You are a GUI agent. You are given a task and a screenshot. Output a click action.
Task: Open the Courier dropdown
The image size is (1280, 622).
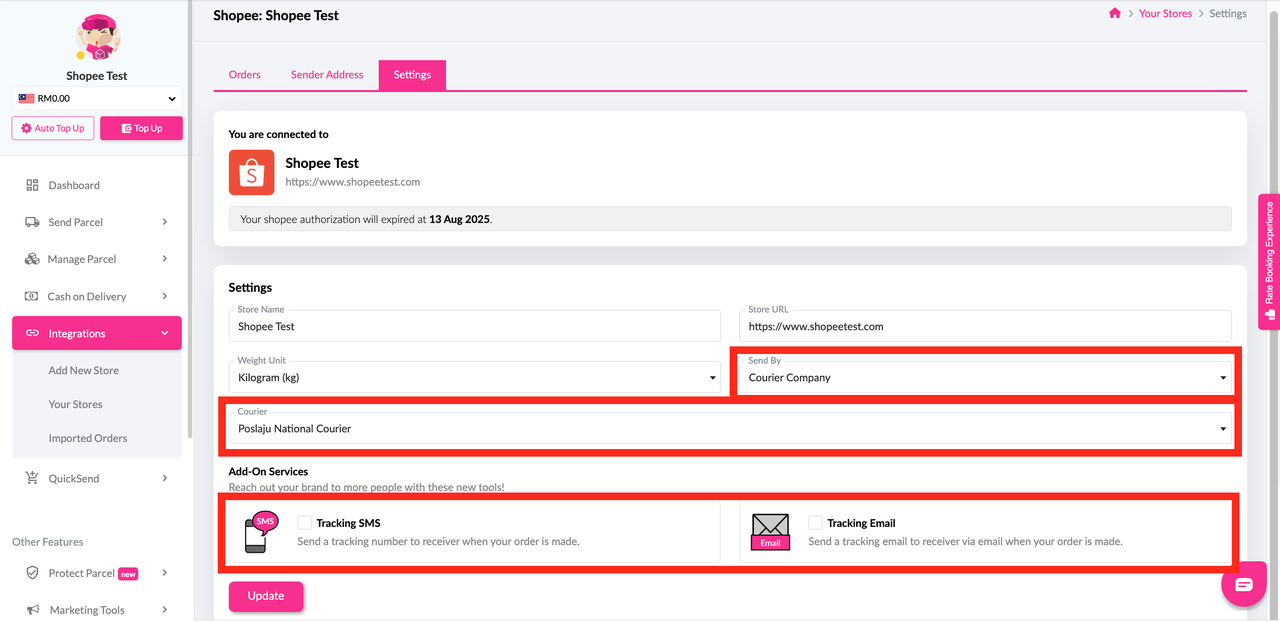730,428
